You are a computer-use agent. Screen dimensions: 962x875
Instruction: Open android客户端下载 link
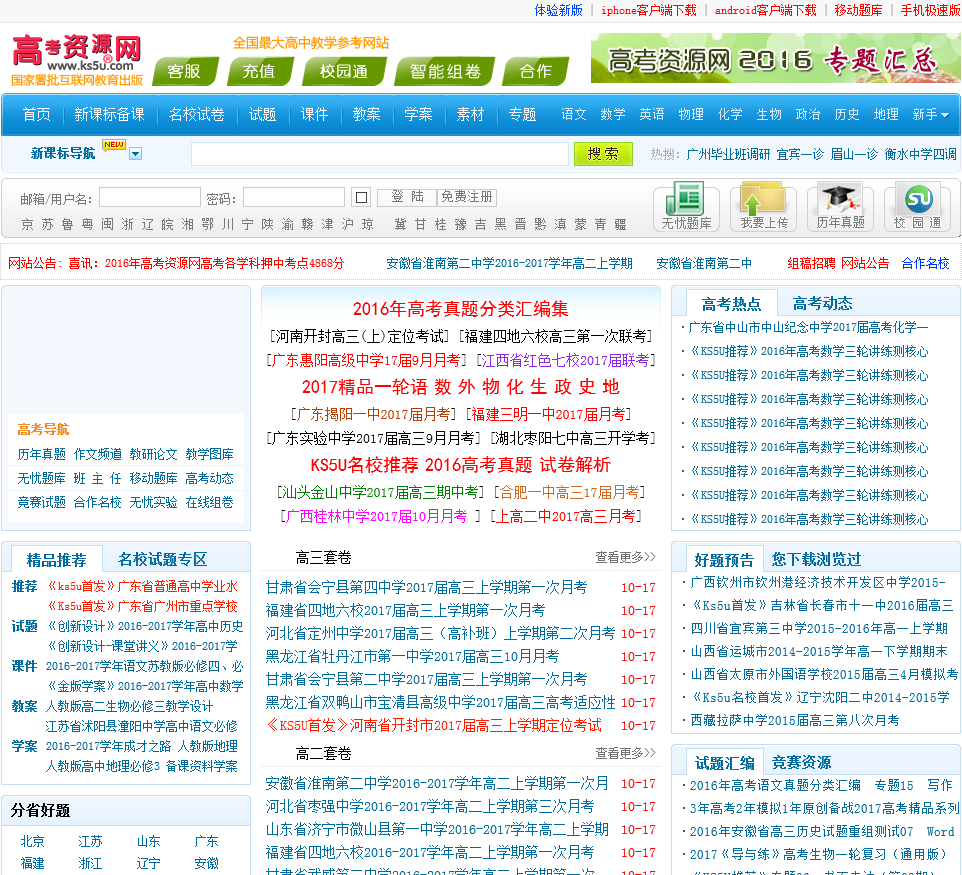[766, 10]
